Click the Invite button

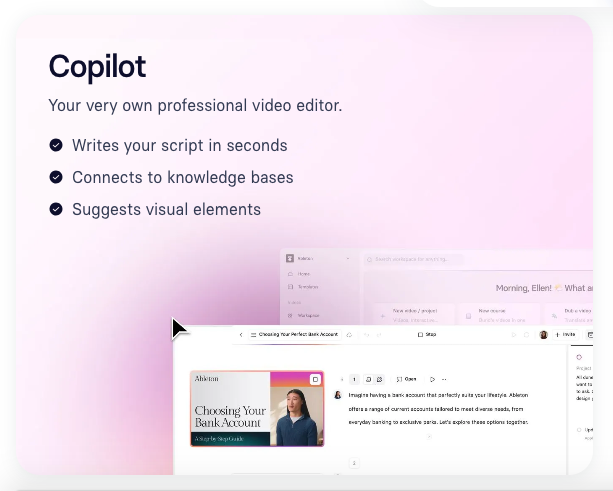(x=566, y=335)
